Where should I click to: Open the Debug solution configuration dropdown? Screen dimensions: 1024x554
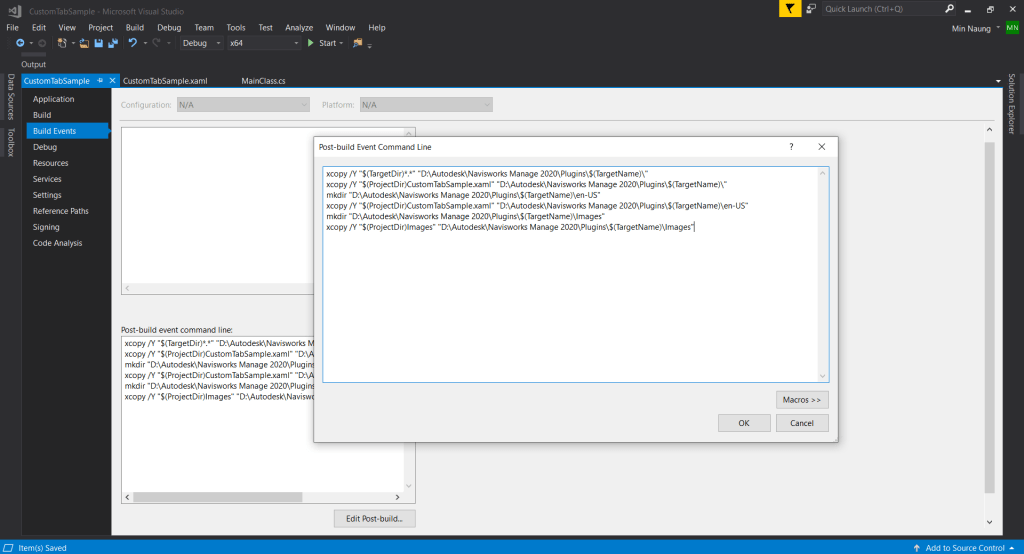coord(200,43)
